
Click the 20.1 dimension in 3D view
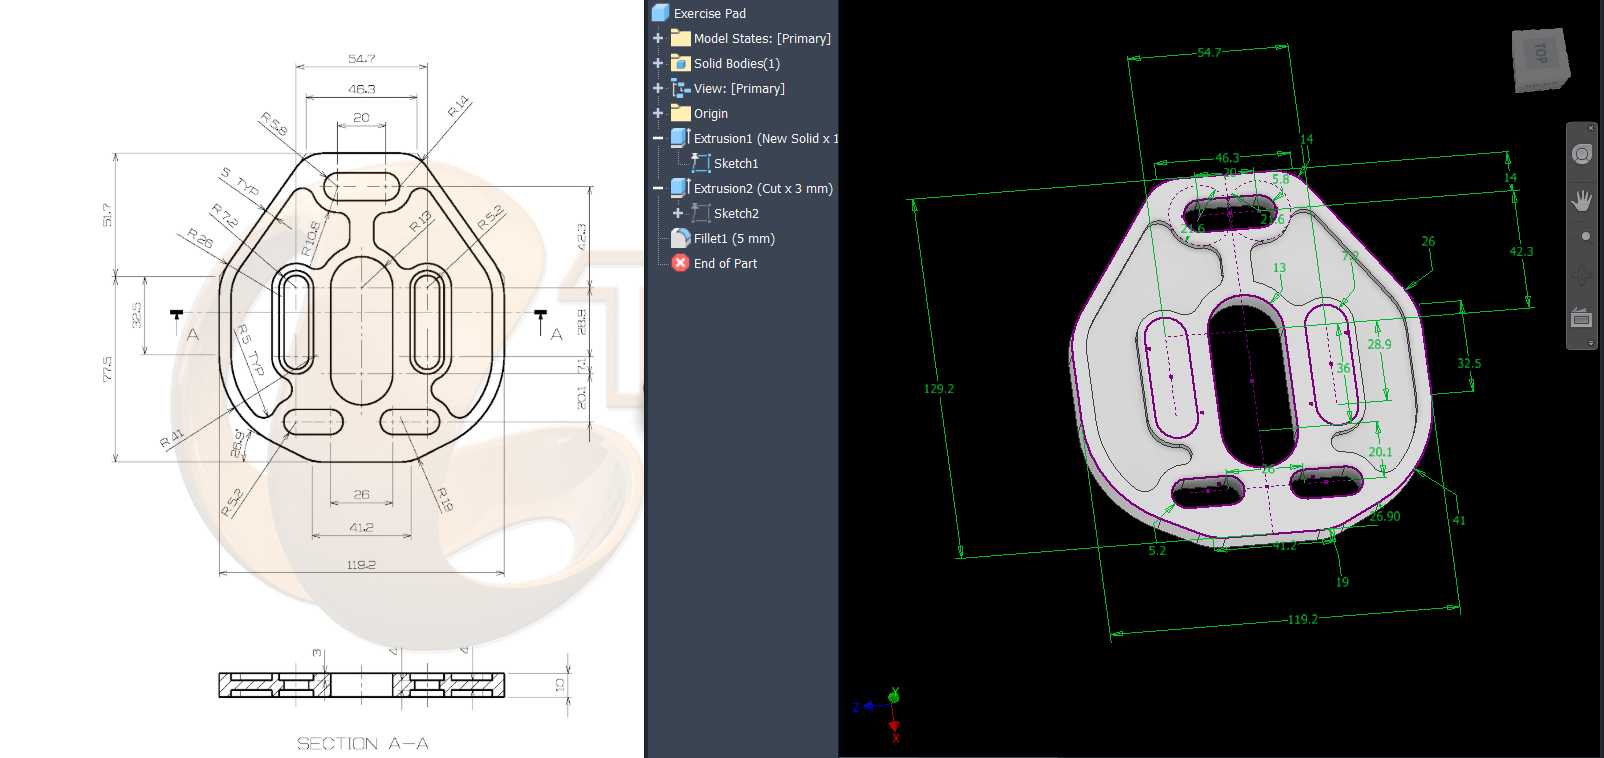click(x=1380, y=452)
